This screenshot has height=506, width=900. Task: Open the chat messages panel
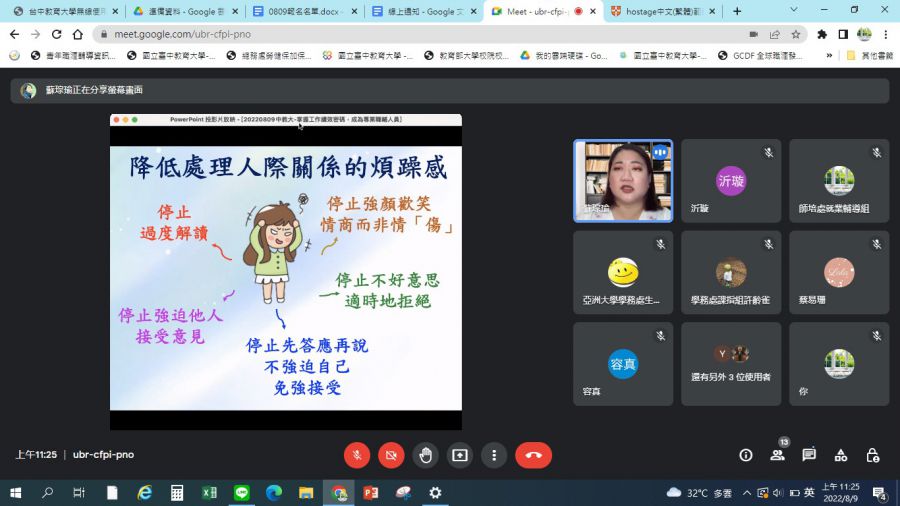click(x=809, y=455)
